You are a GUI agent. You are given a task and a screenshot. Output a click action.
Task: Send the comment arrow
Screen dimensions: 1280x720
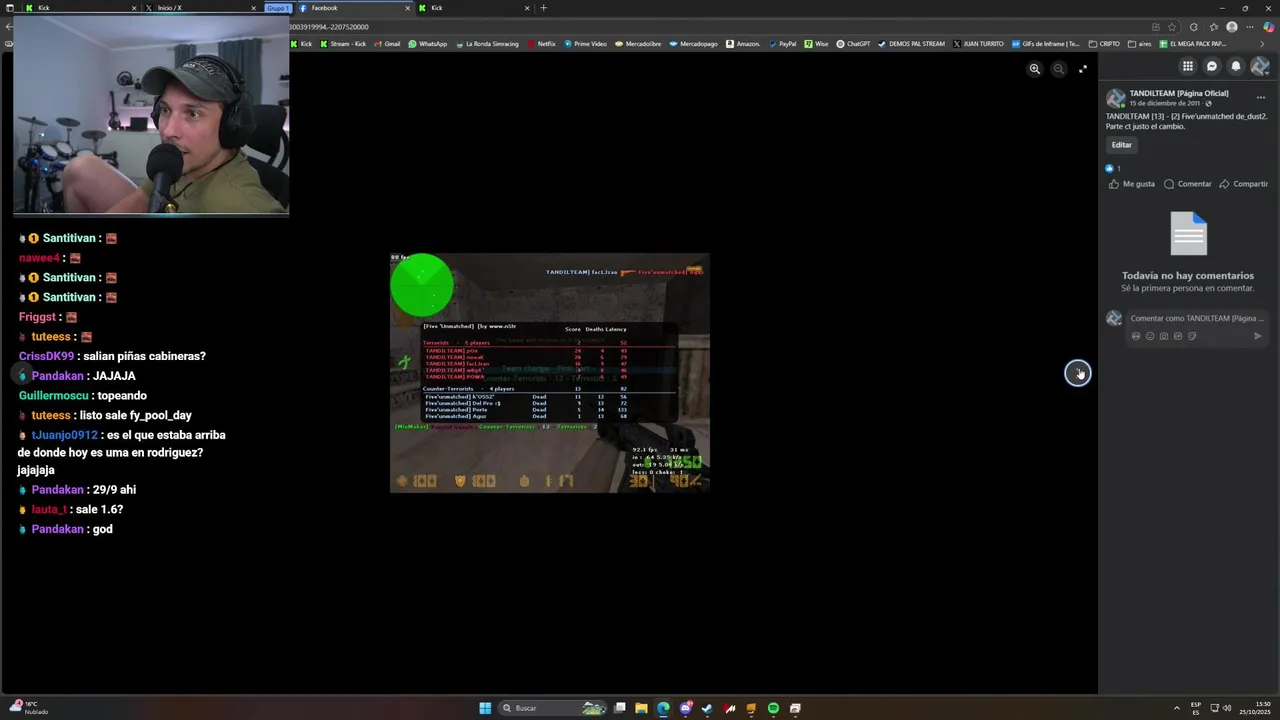pyautogui.click(x=1258, y=336)
